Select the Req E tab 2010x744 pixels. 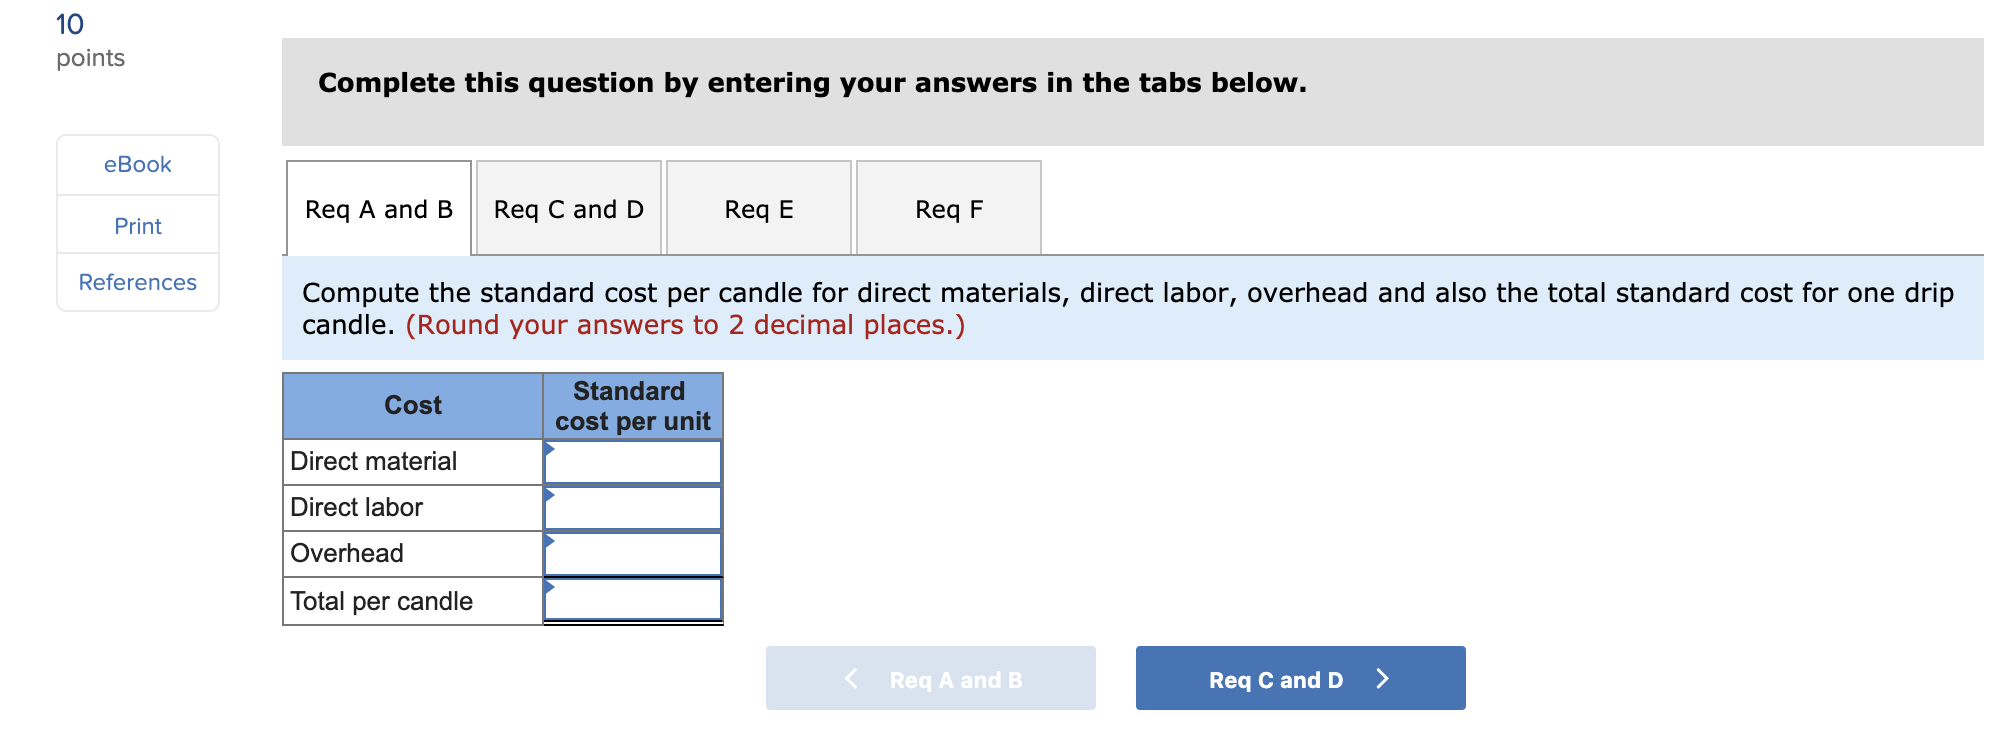click(758, 208)
